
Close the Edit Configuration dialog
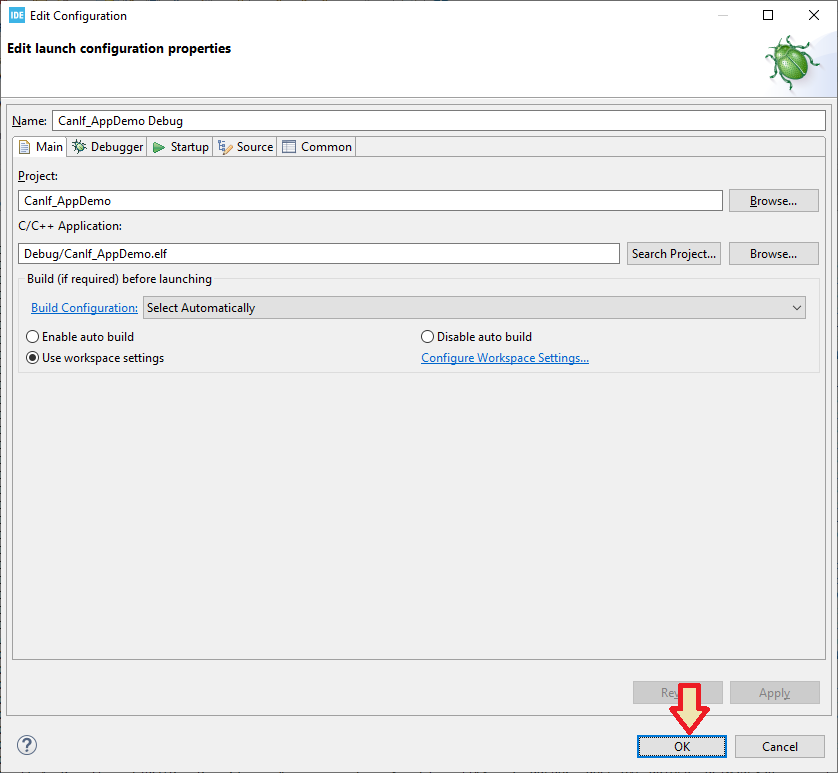pyautogui.click(x=813, y=15)
